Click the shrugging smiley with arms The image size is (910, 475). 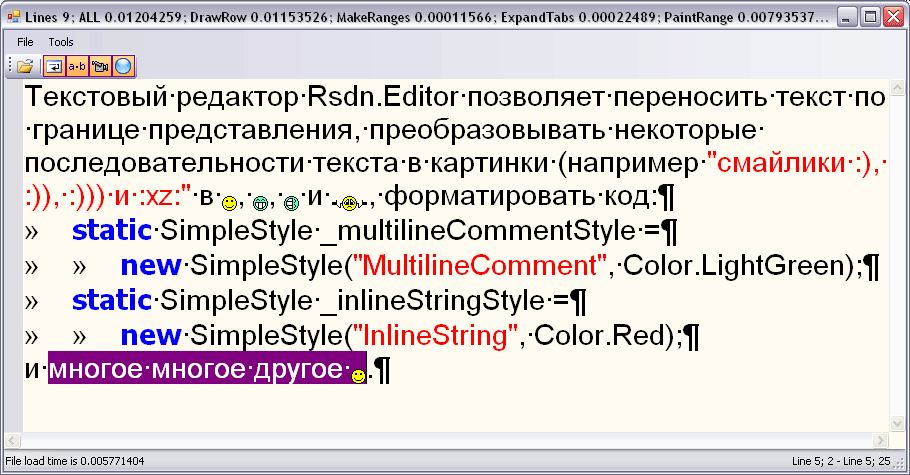pos(349,203)
